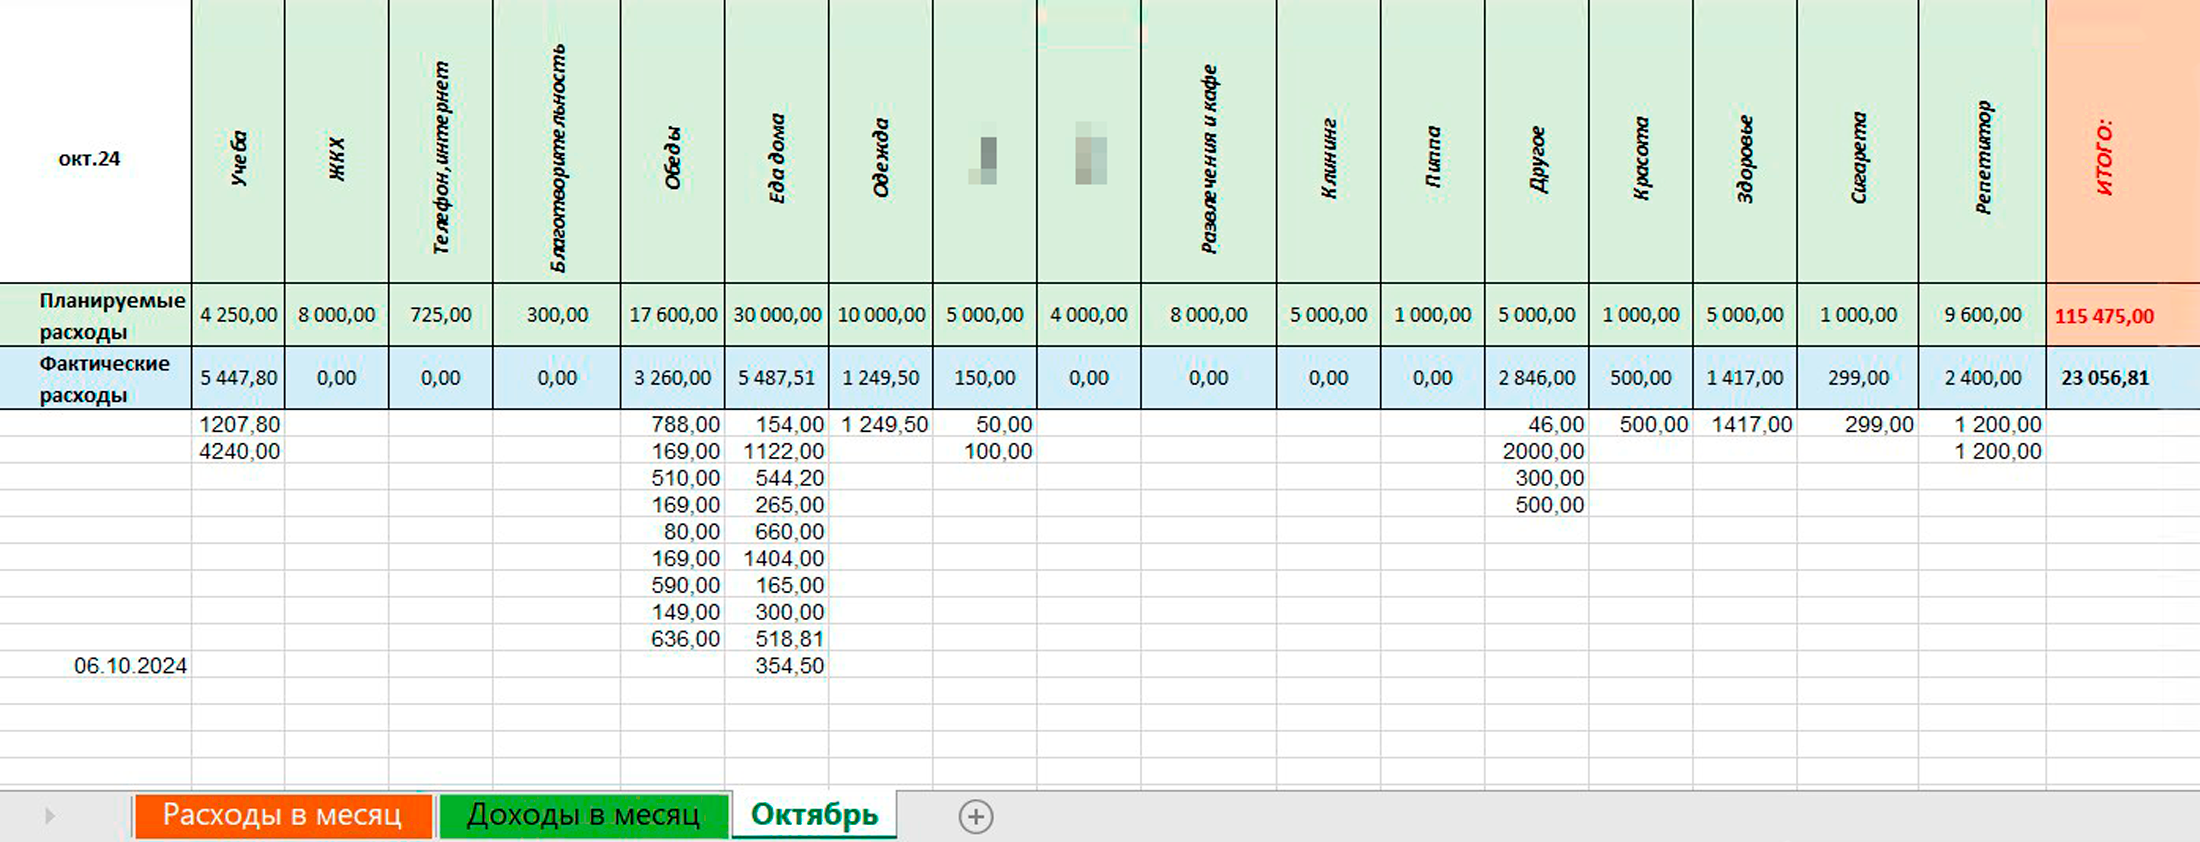2200x842 pixels.
Task: Click the red ИТОГО header cell
Action: tap(2123, 141)
